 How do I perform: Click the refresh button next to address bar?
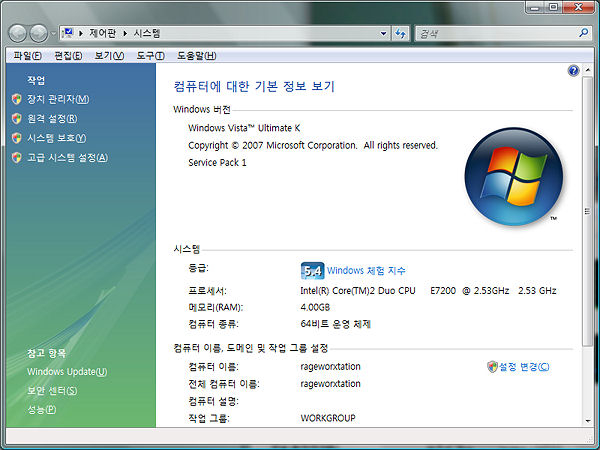click(401, 34)
